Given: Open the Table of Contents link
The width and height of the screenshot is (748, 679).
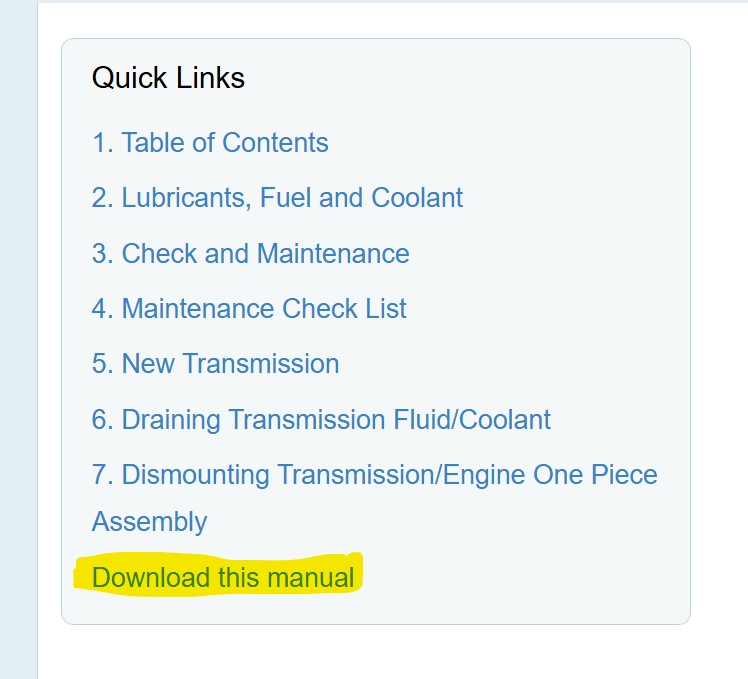Looking at the screenshot, I should point(210,143).
